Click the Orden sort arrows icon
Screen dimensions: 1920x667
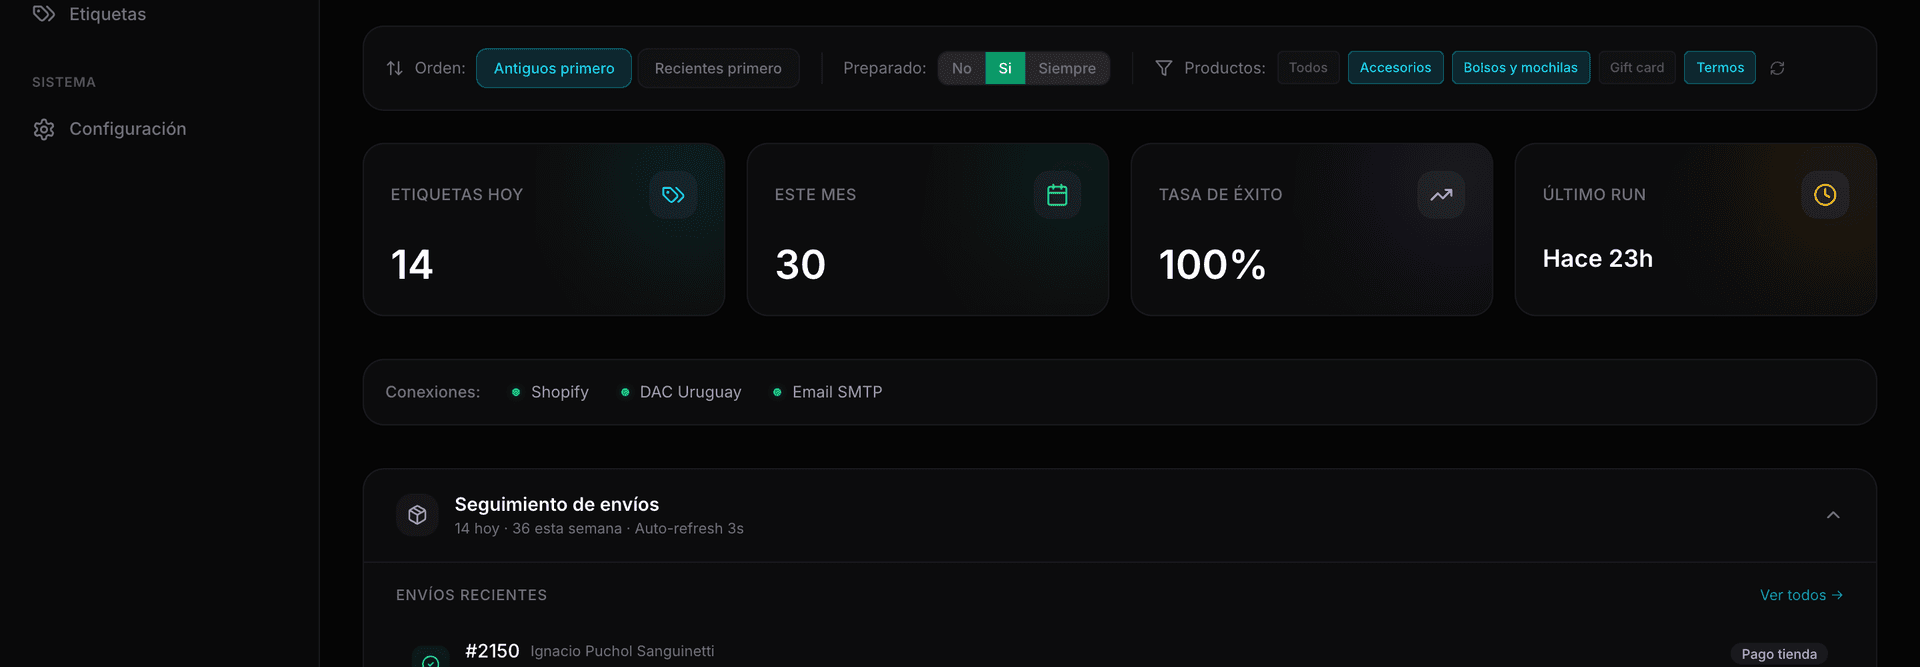(395, 68)
